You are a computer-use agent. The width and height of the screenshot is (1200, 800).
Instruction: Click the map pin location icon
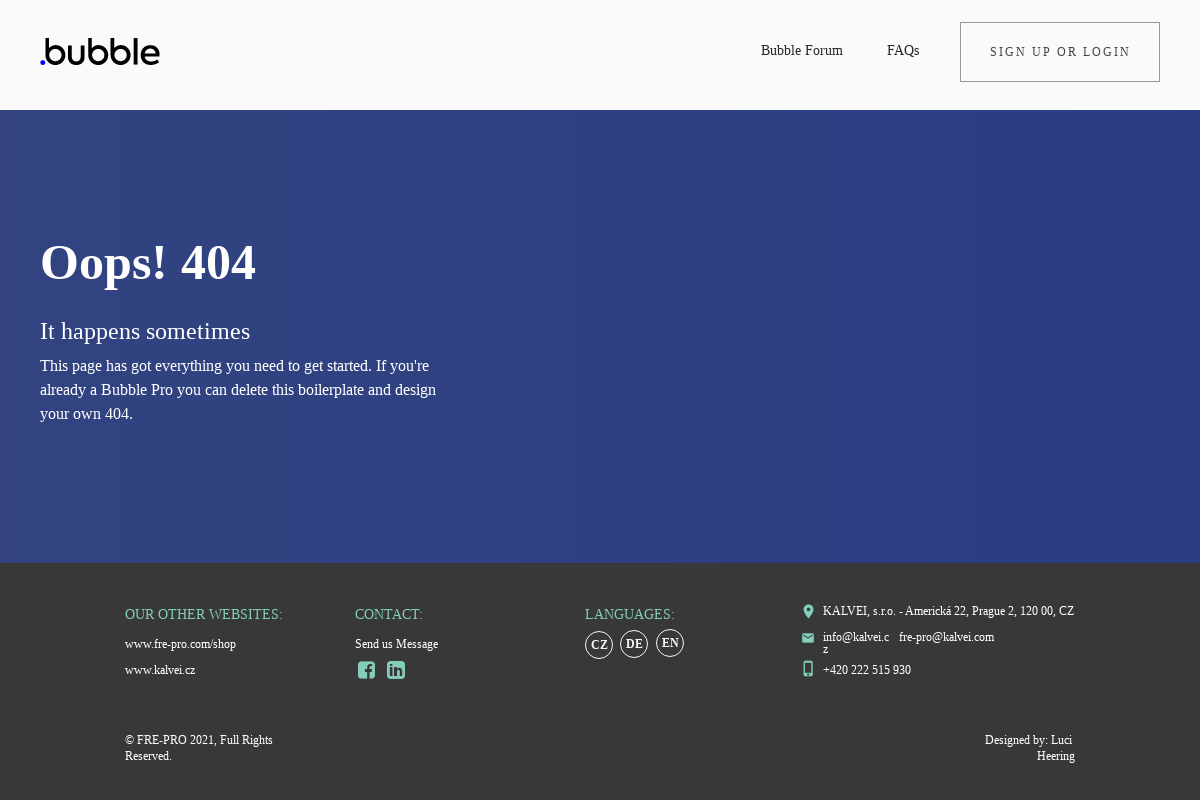[808, 611]
